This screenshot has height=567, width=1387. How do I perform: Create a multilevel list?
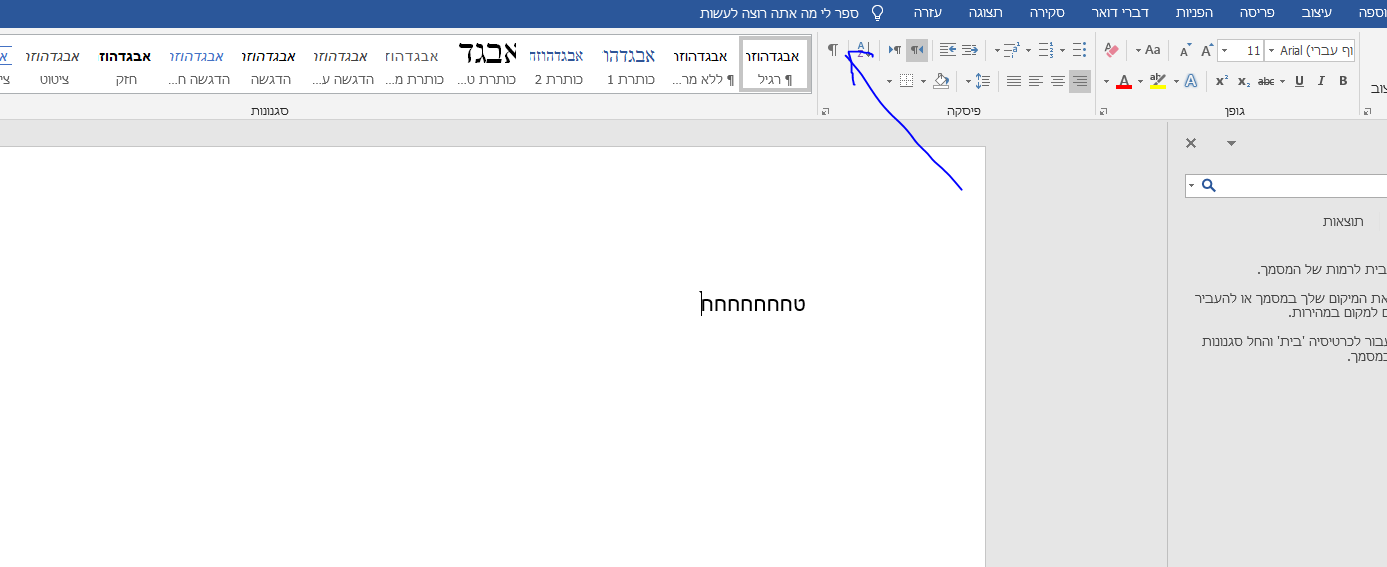click(x=1011, y=50)
